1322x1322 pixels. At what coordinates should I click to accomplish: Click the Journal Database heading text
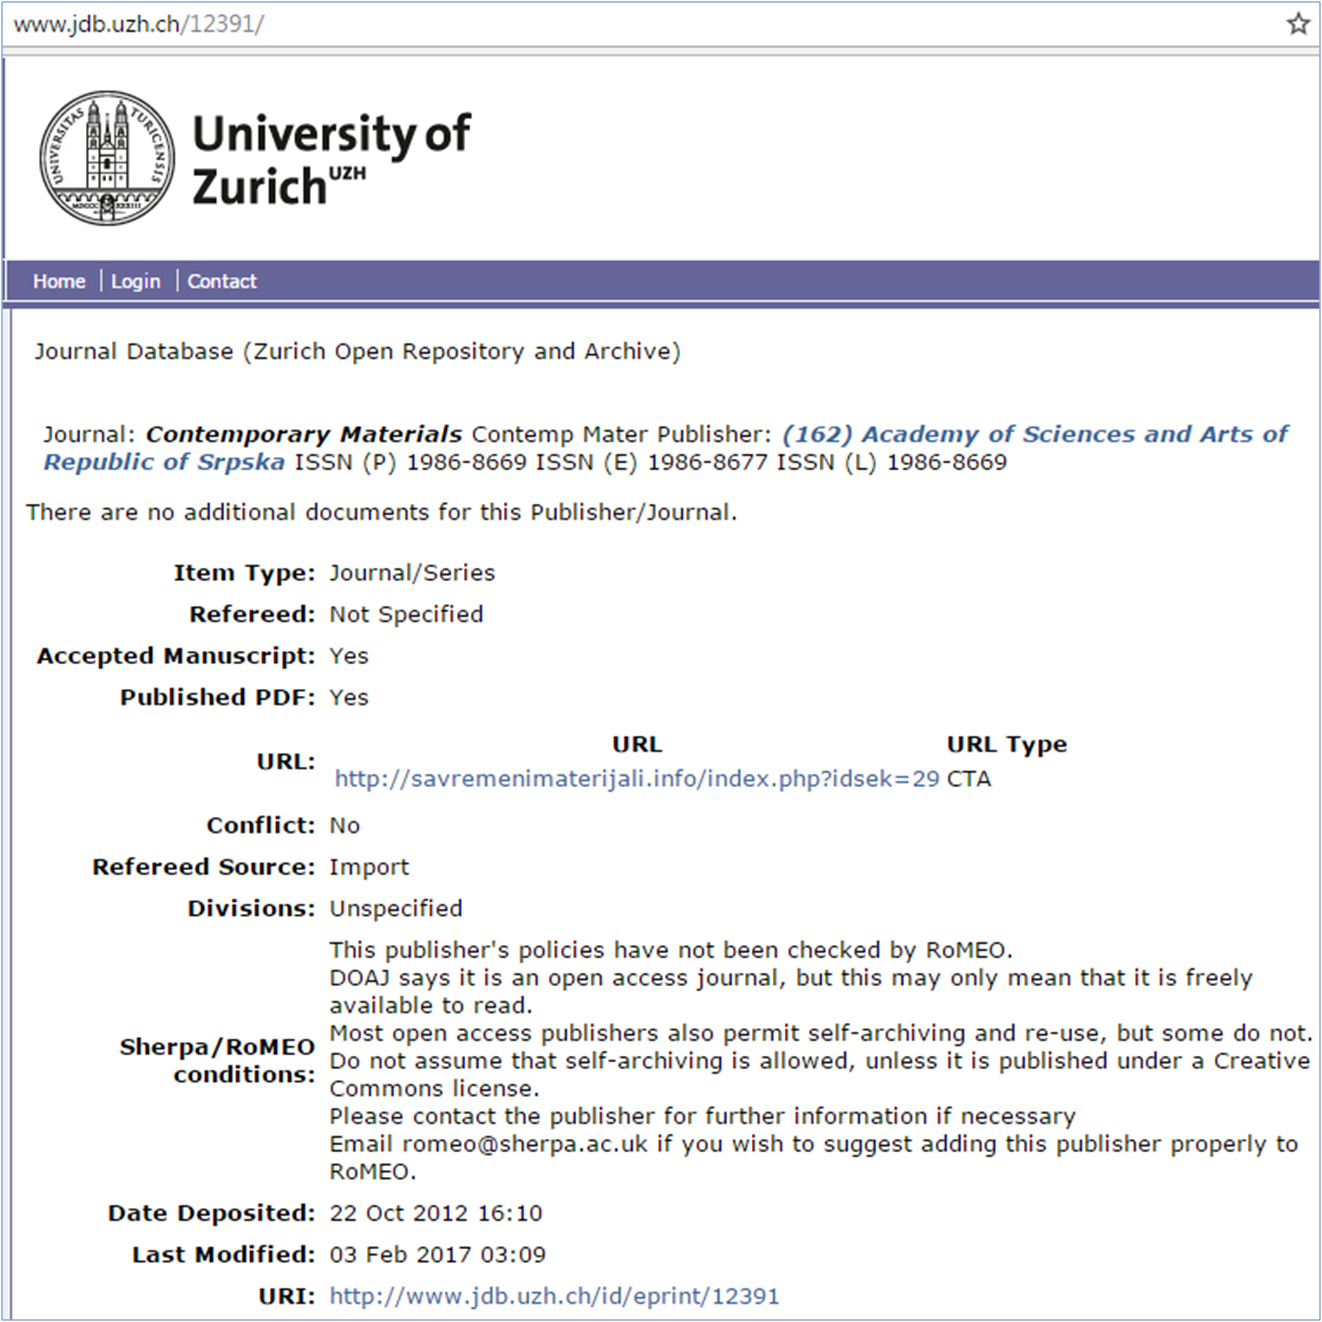coord(357,352)
